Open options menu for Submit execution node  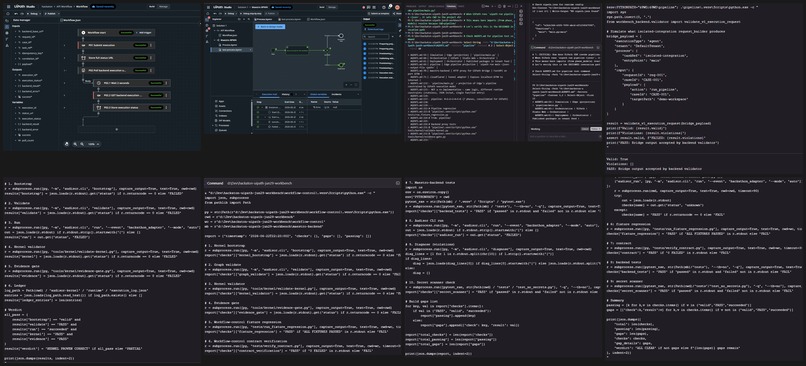coord(151,45)
